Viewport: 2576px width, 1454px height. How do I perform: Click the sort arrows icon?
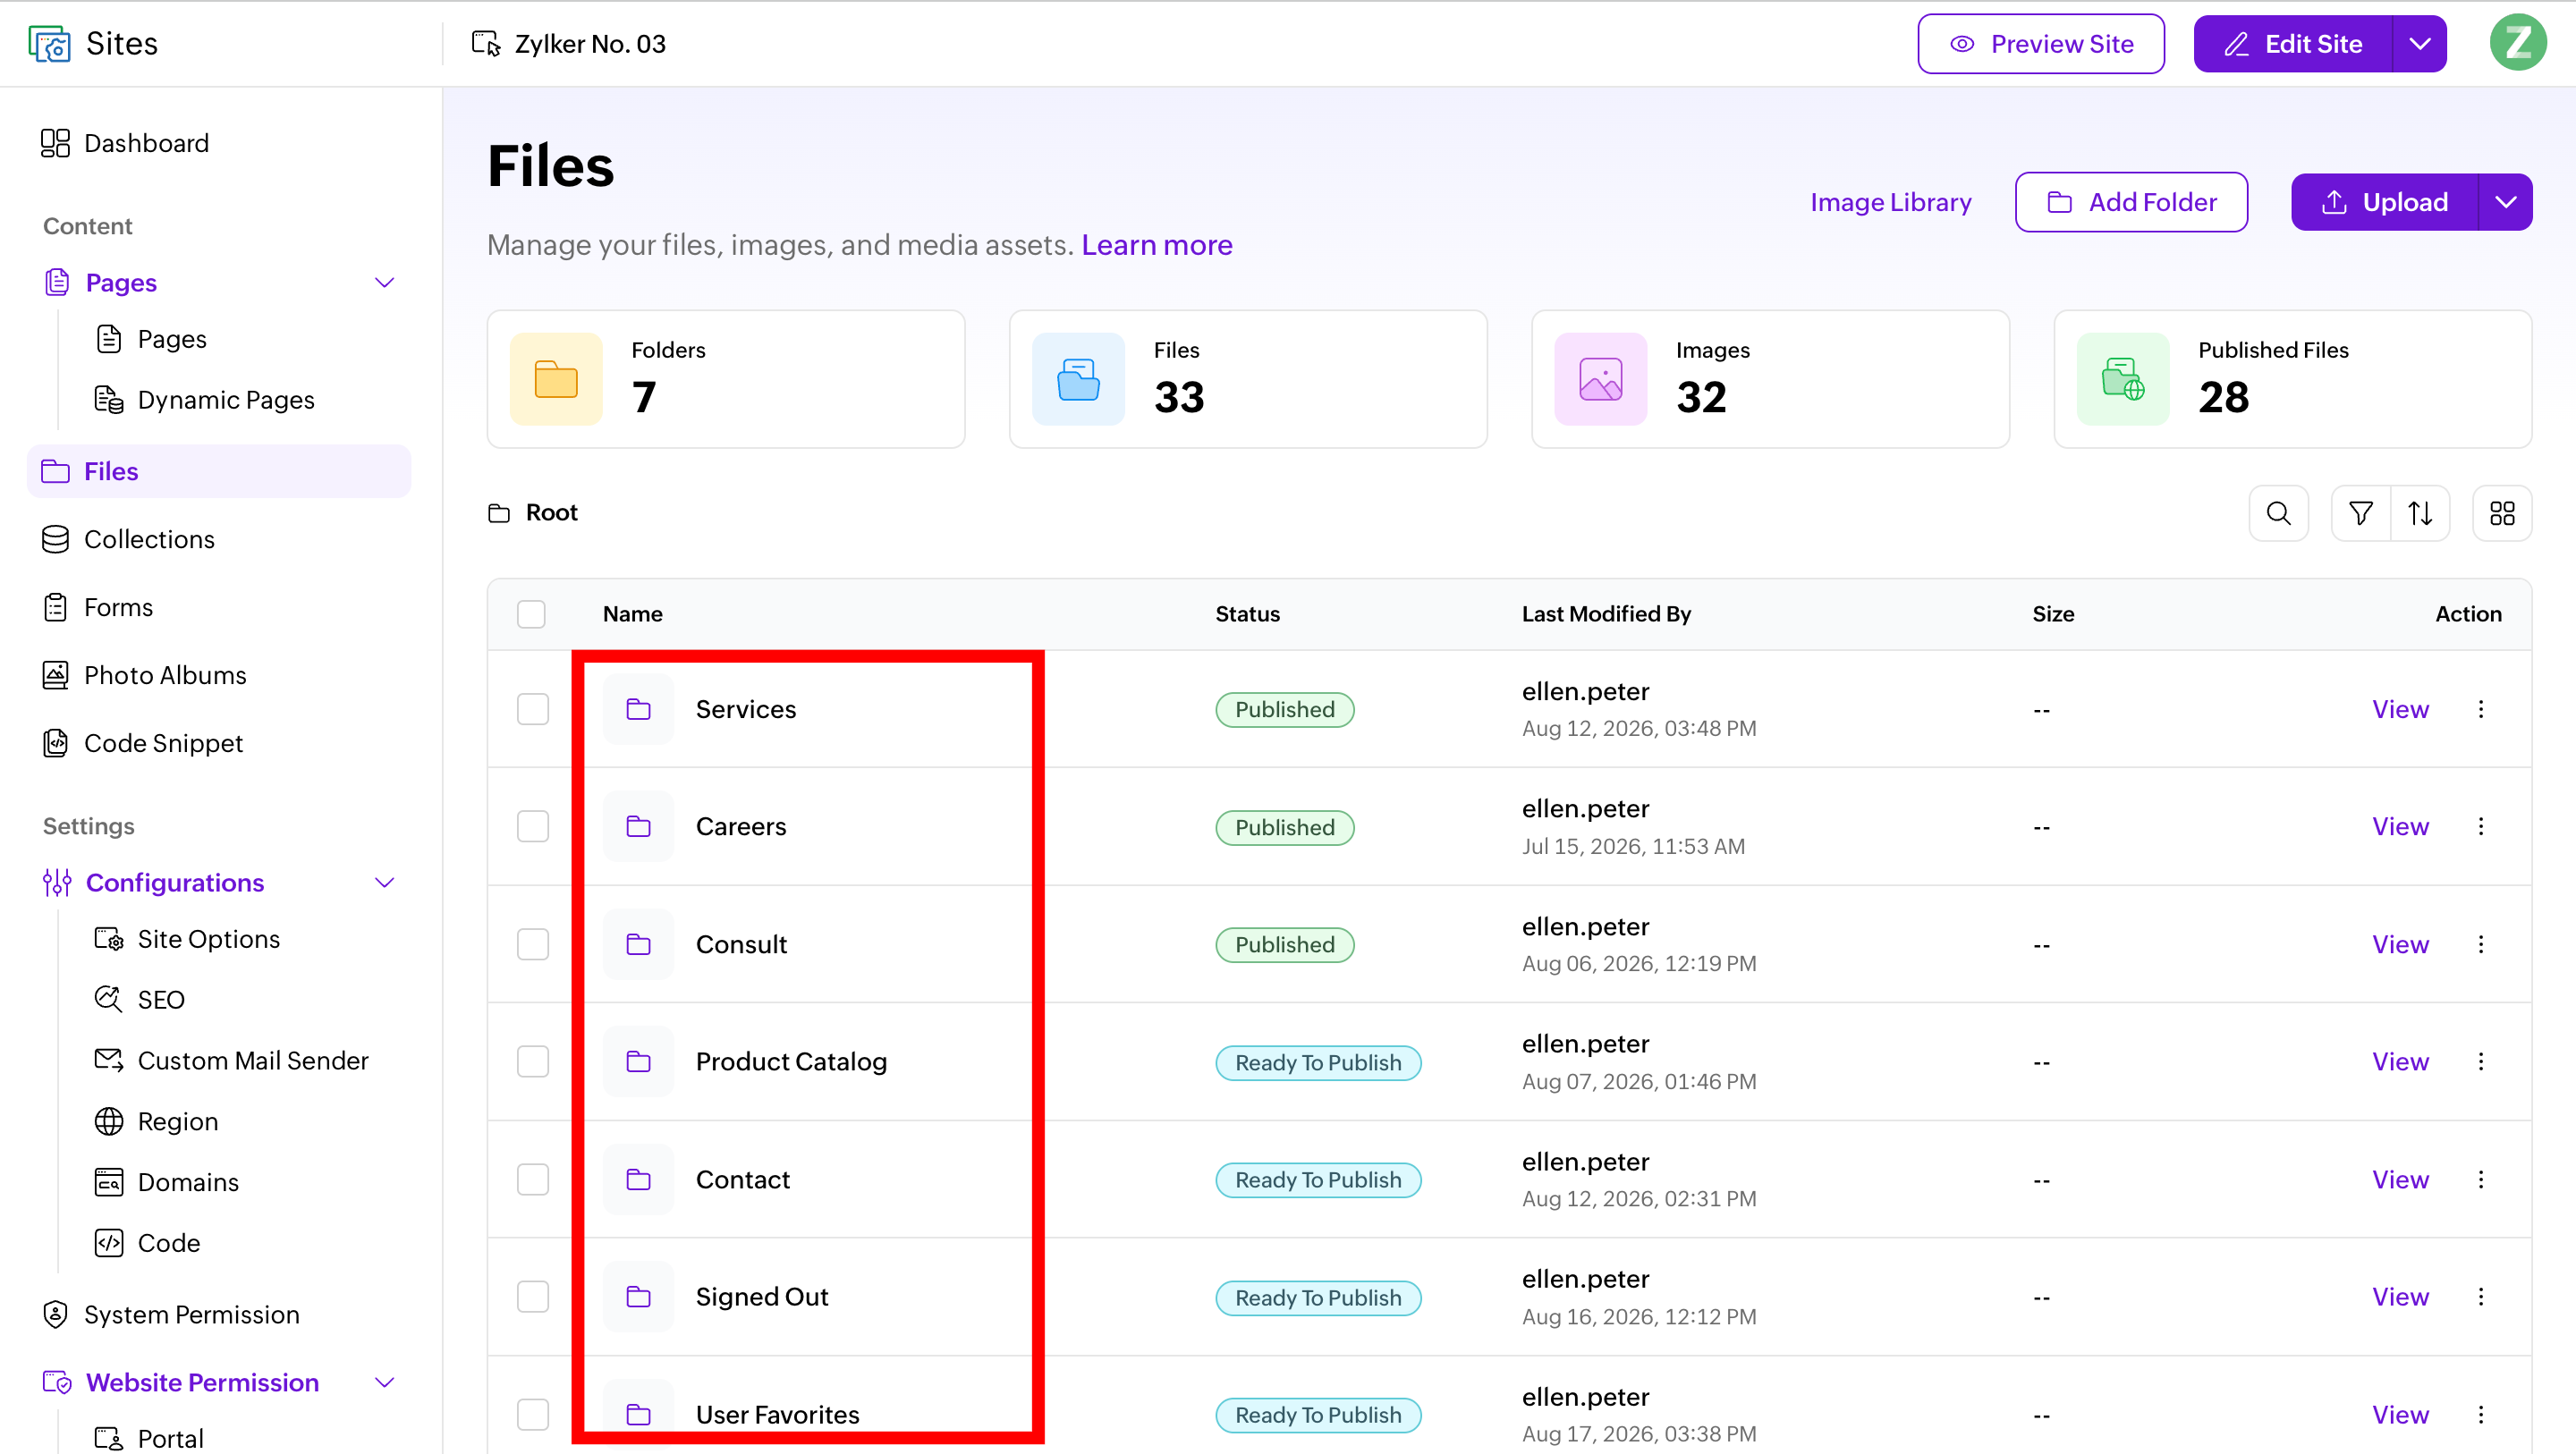click(x=2420, y=513)
